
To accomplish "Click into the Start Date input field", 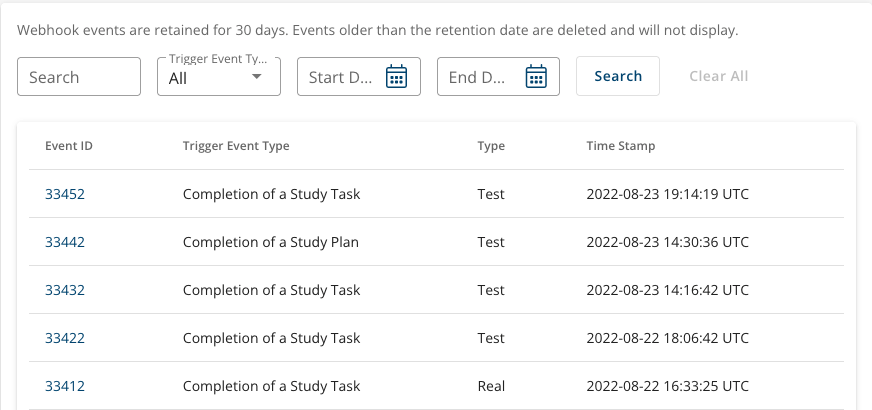I will [359, 77].
